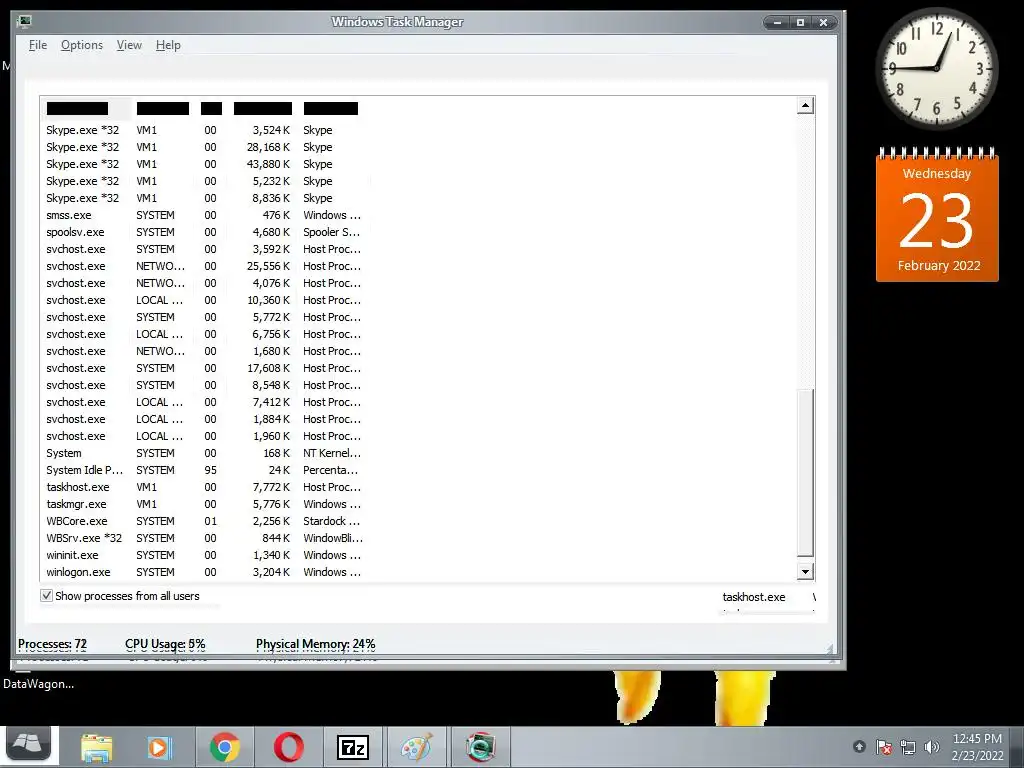Launch Google Chrome from taskbar
This screenshot has width=1024, height=768.
[x=225, y=747]
